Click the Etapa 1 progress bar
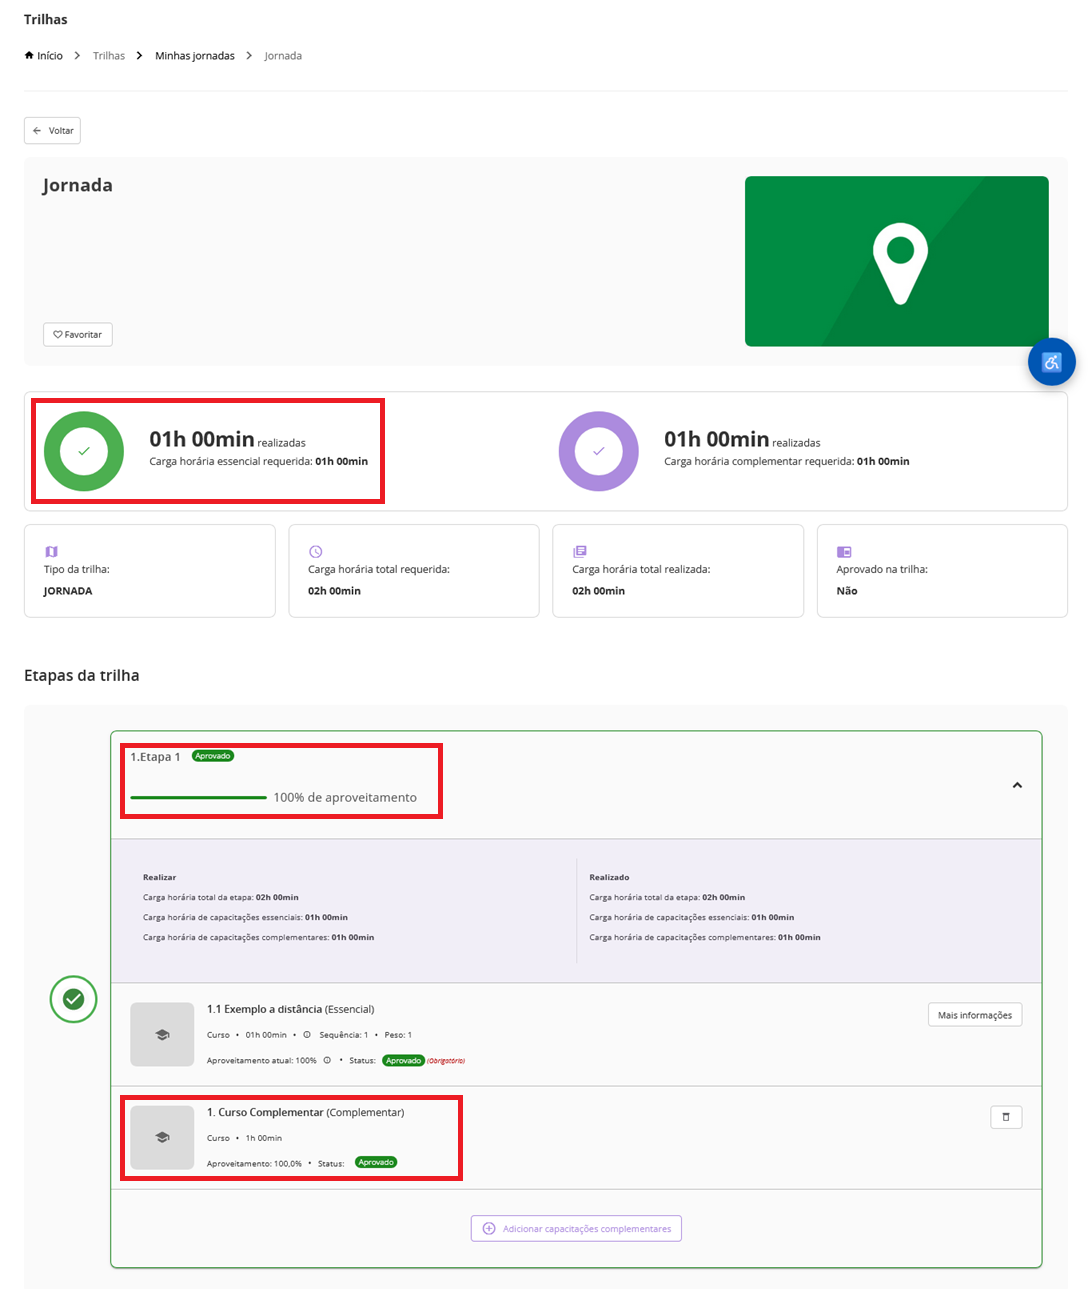 (x=198, y=797)
